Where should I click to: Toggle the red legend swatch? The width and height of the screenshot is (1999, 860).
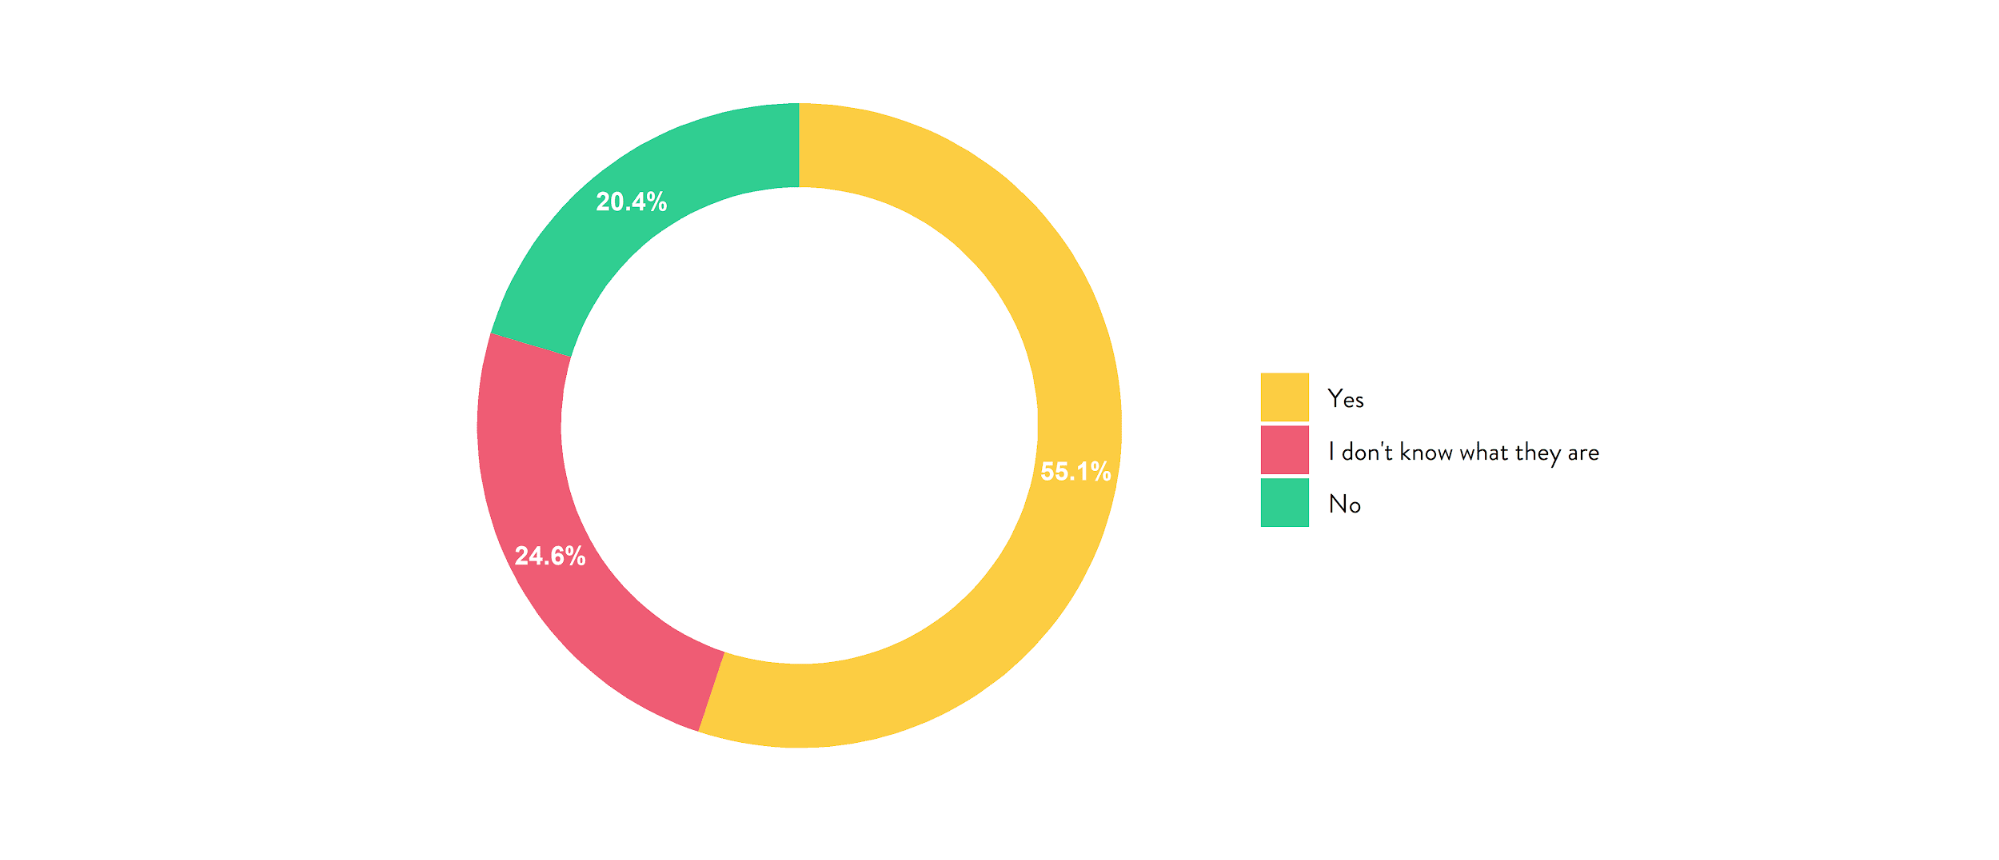1284,450
